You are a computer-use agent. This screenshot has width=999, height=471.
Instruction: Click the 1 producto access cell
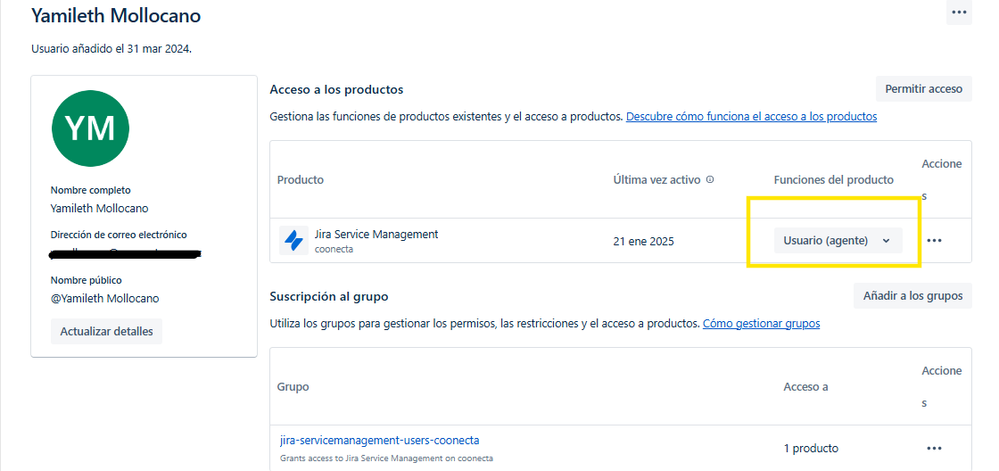[x=811, y=448]
